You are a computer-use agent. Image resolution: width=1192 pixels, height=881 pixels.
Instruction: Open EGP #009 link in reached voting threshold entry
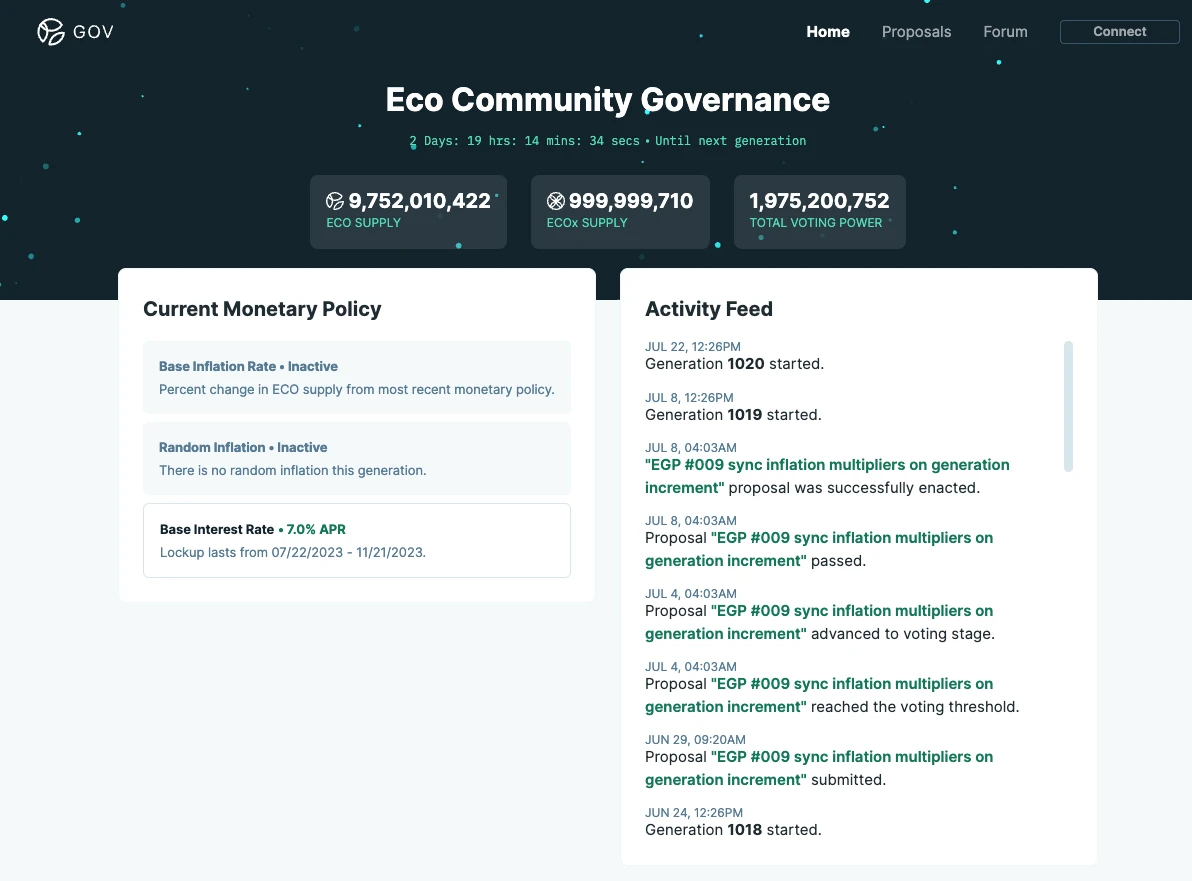point(851,684)
